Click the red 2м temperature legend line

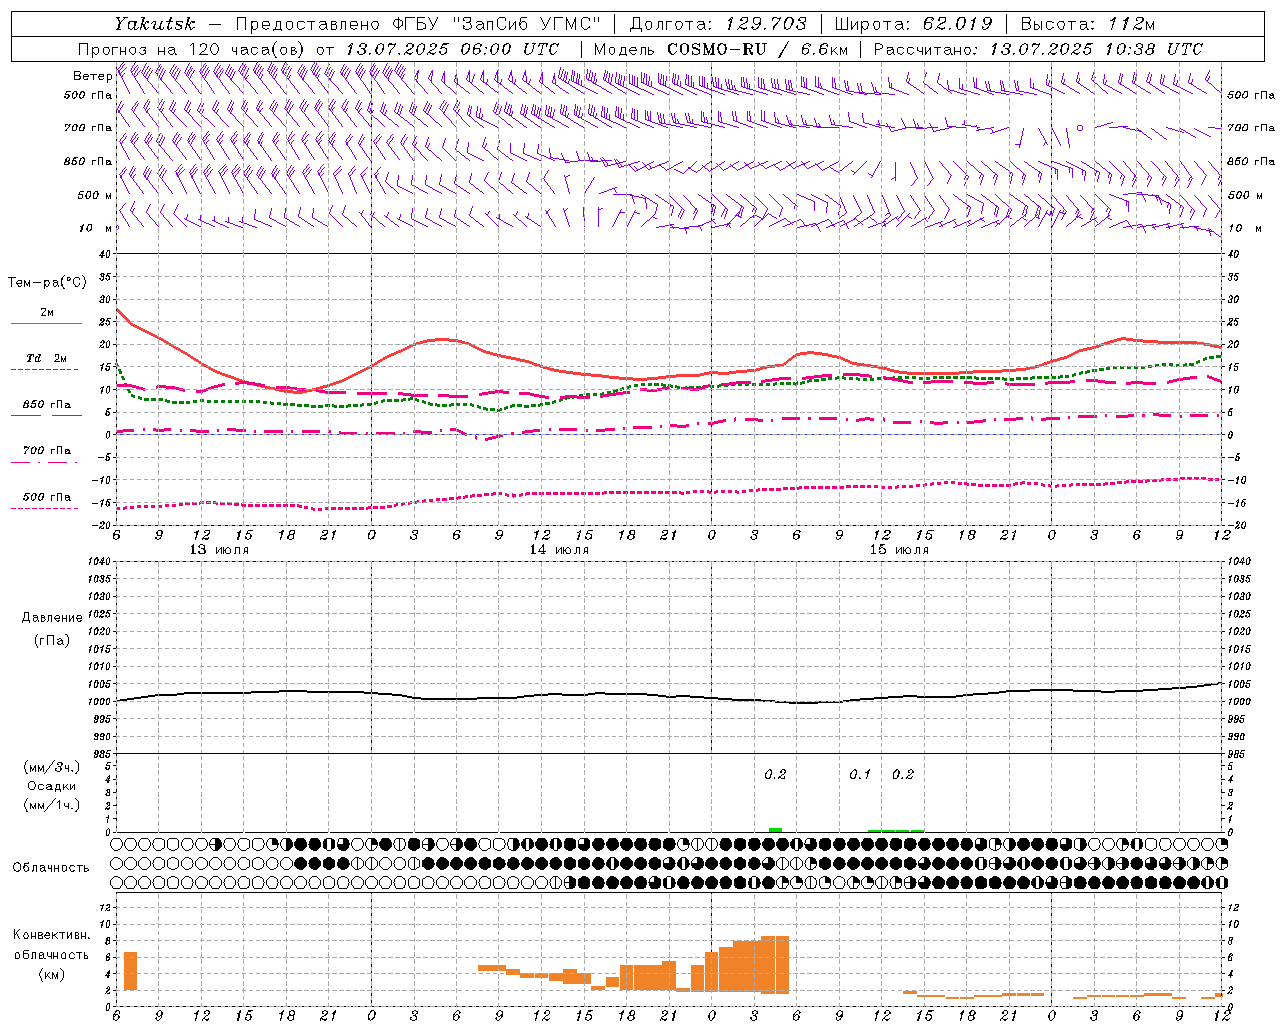pos(46,323)
